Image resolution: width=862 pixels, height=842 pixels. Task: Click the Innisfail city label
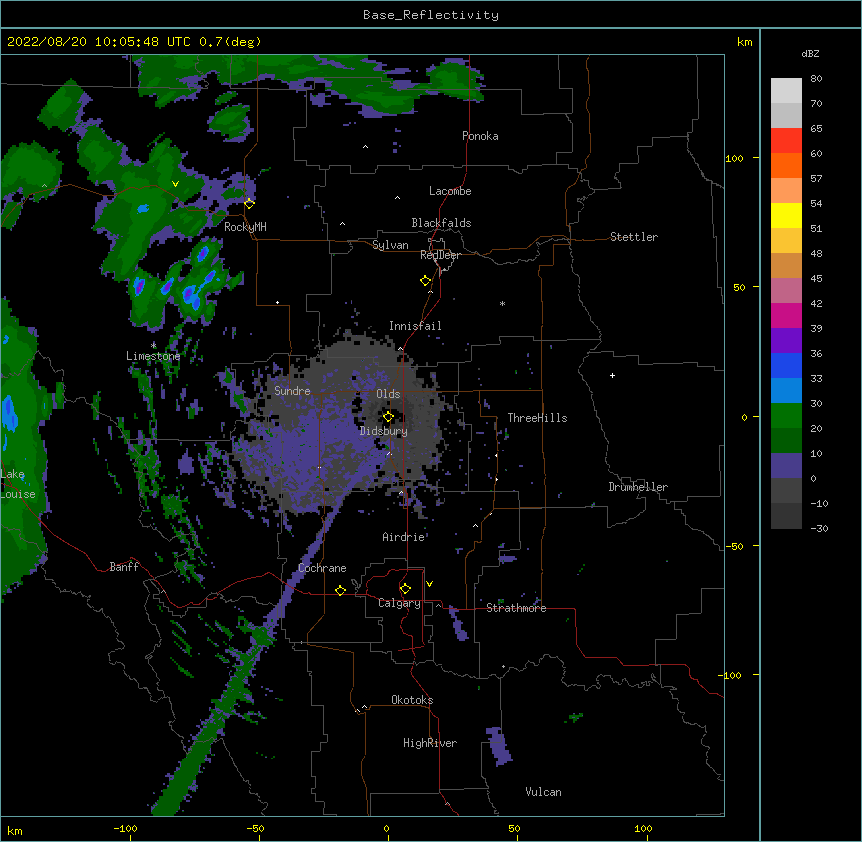[x=415, y=326]
